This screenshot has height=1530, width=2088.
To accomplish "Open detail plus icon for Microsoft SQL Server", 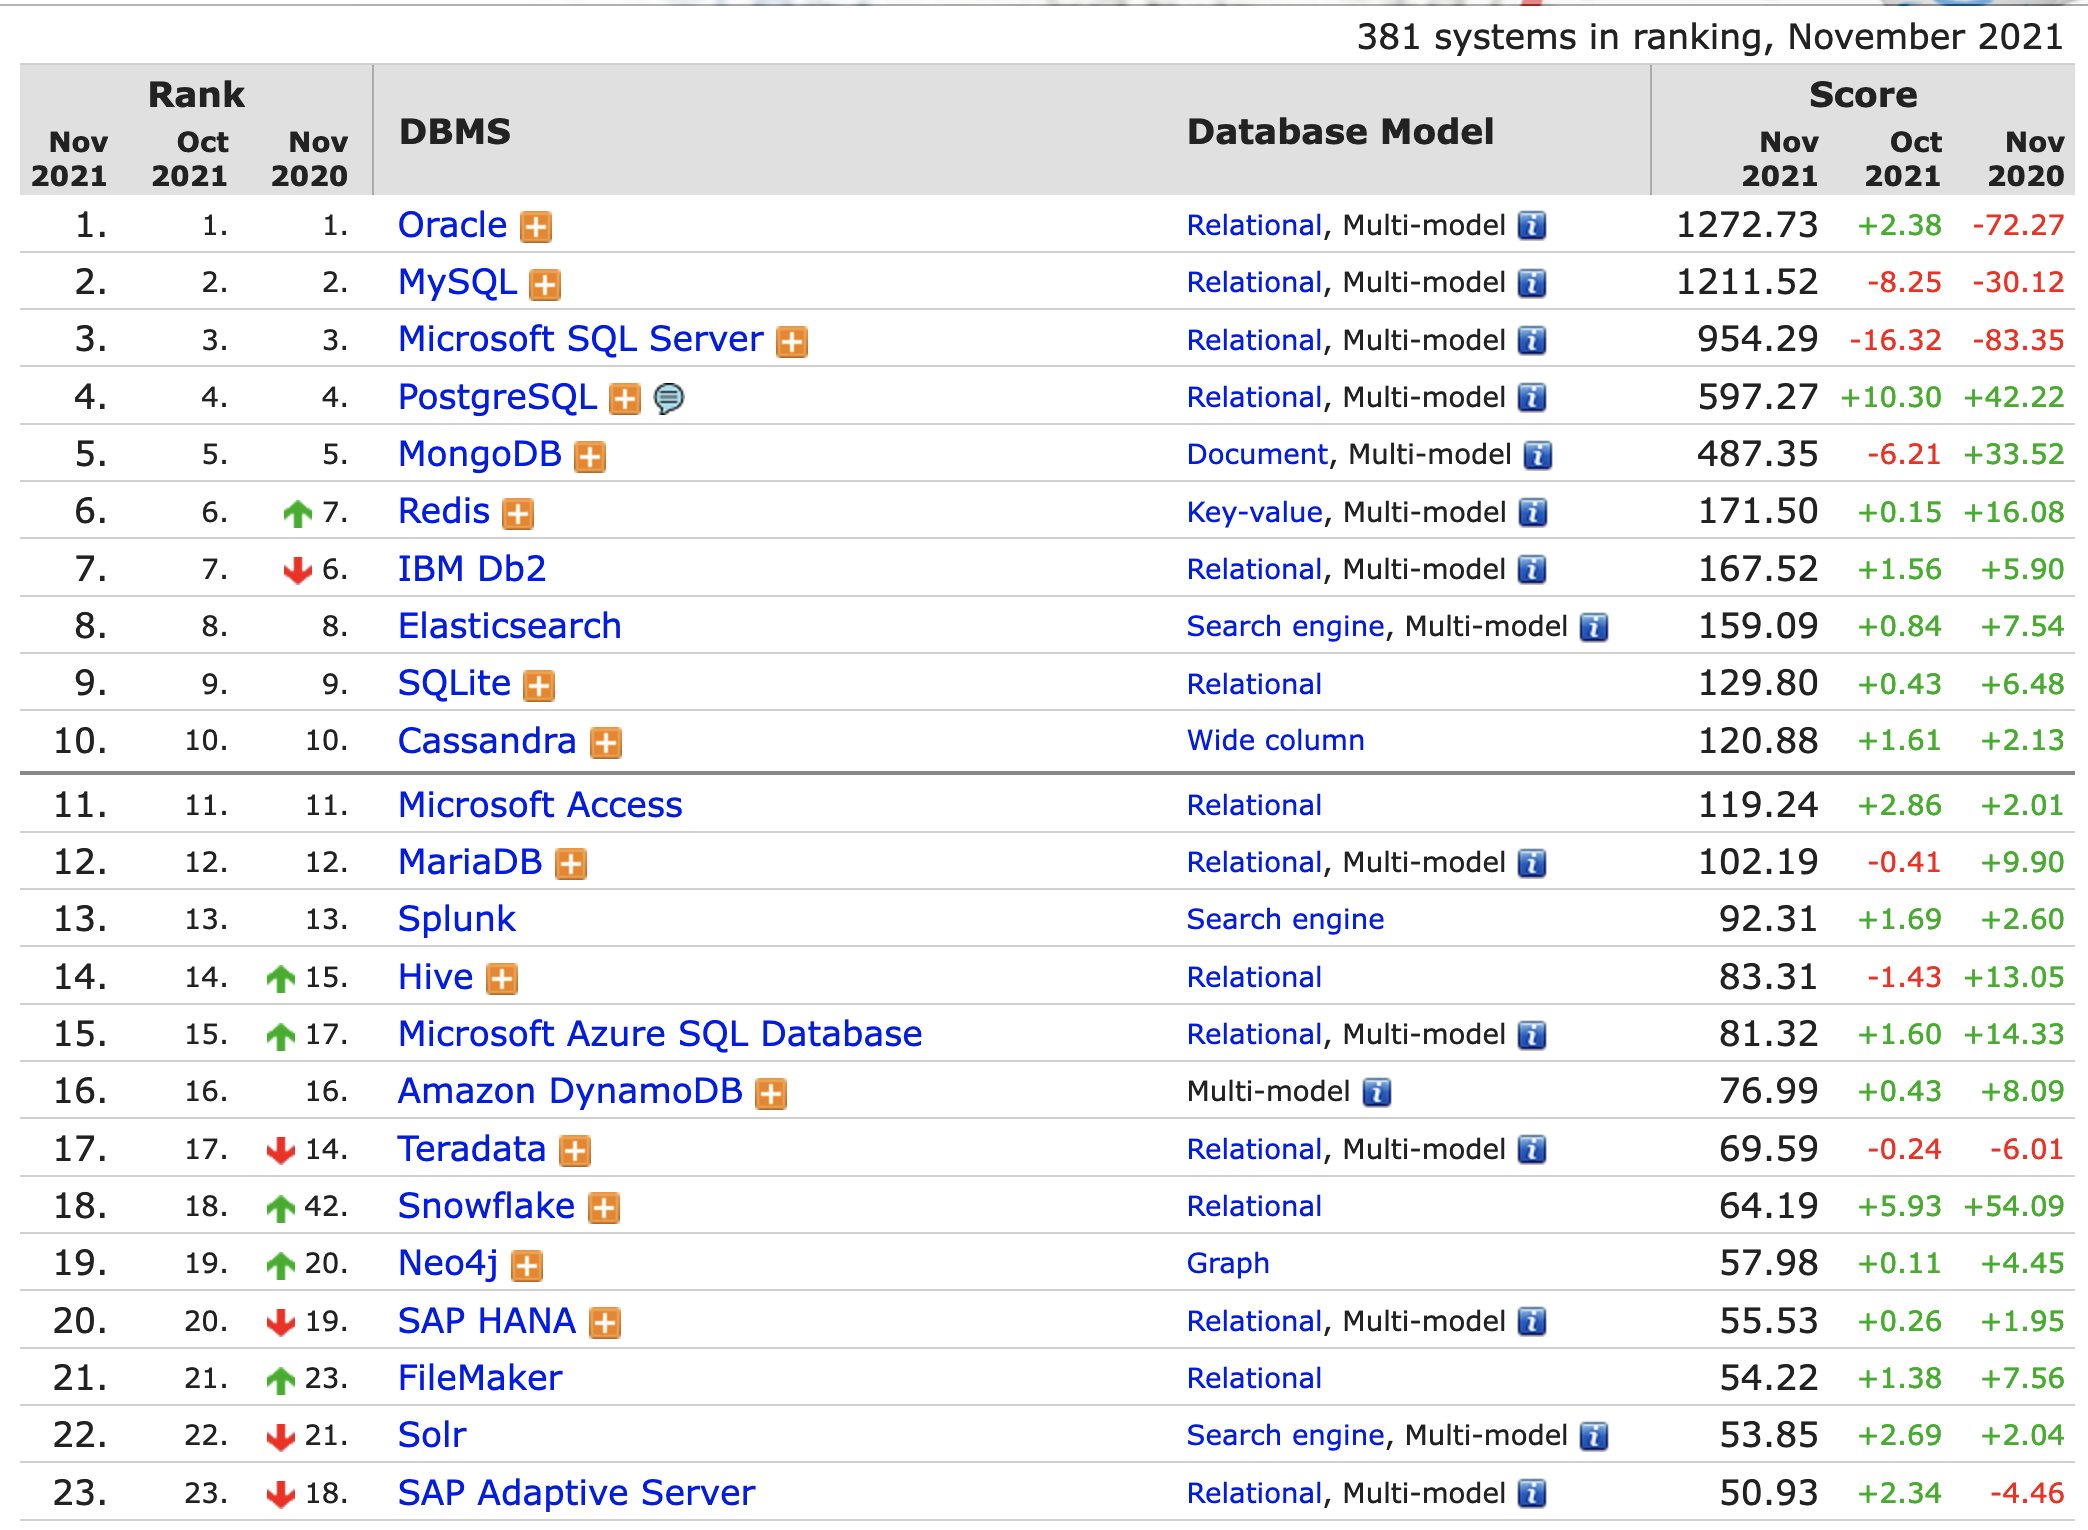I will 792,342.
